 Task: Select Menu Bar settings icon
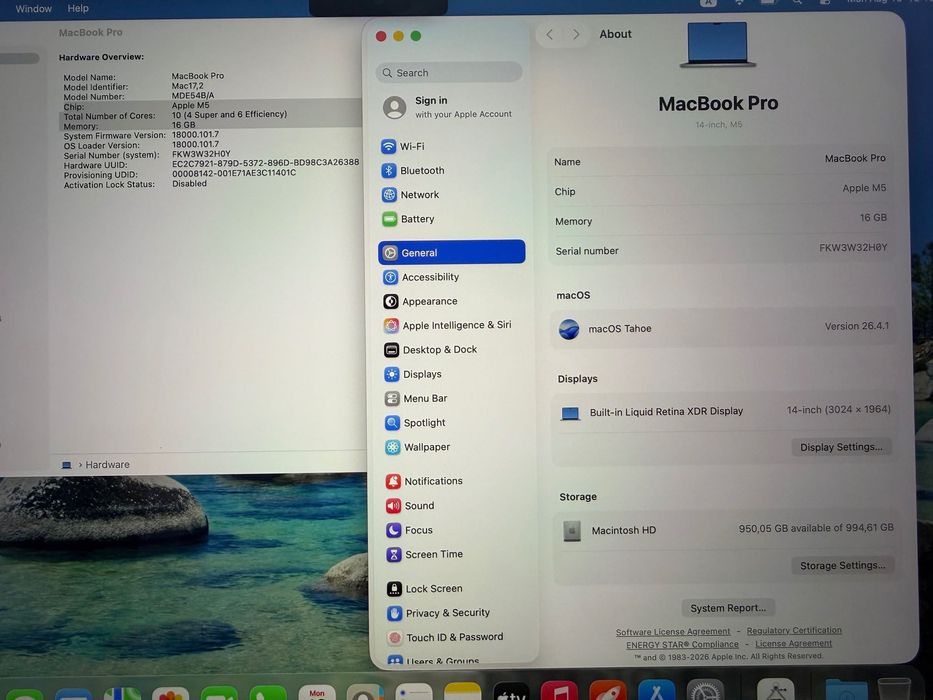point(392,398)
